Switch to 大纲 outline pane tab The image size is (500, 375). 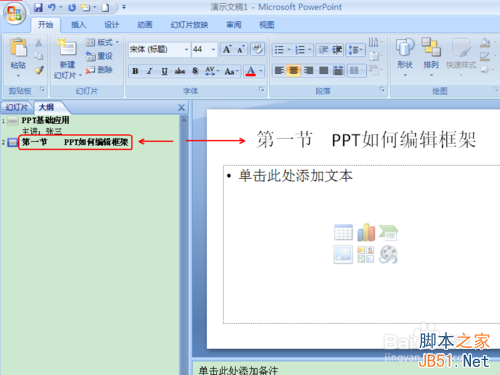[x=47, y=107]
